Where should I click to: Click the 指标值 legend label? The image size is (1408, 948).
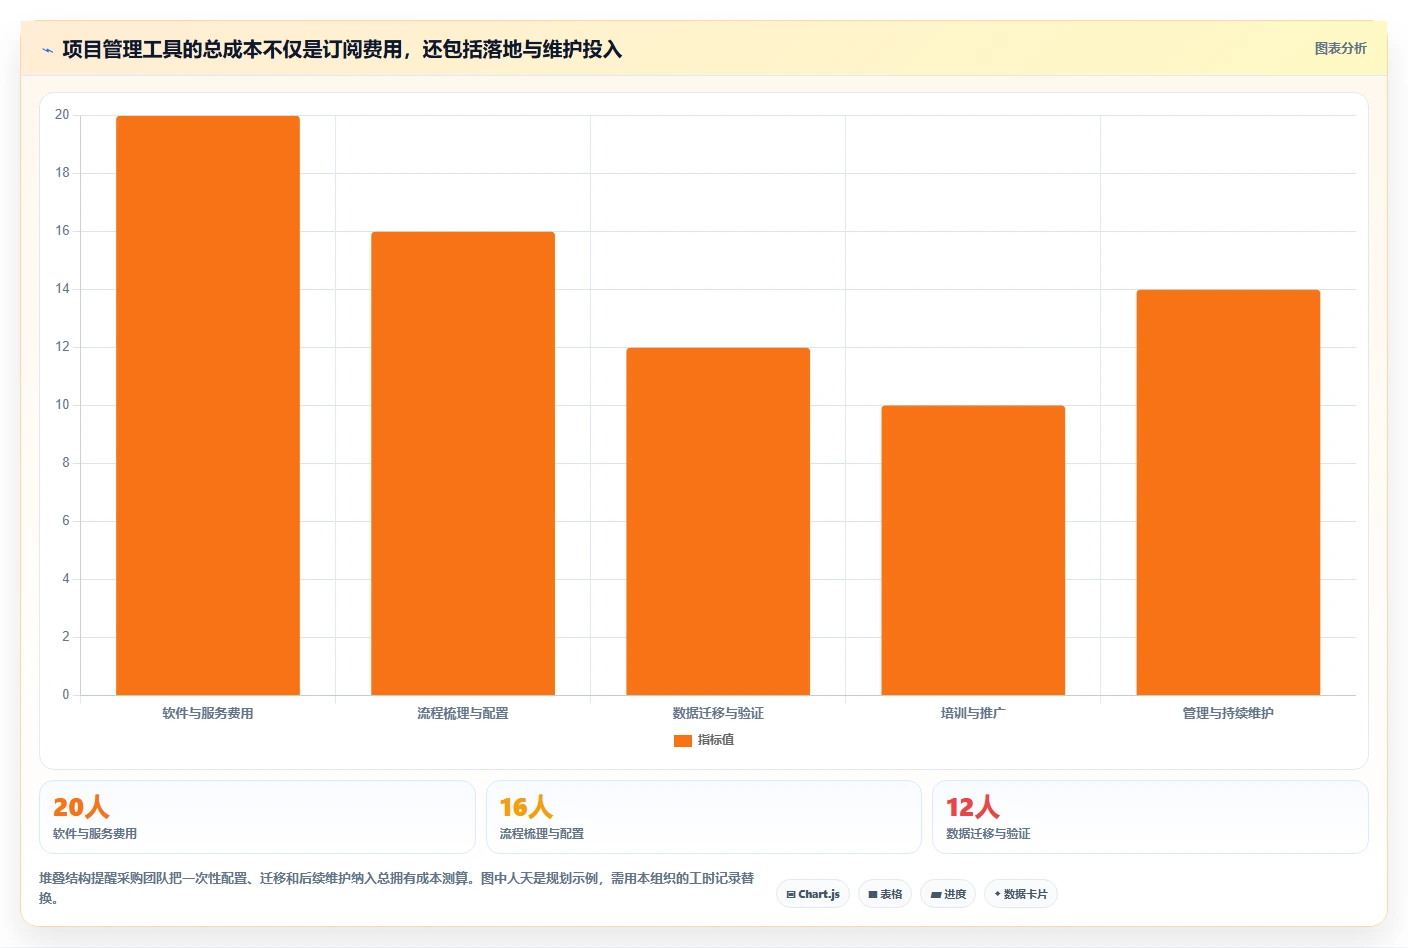click(716, 740)
